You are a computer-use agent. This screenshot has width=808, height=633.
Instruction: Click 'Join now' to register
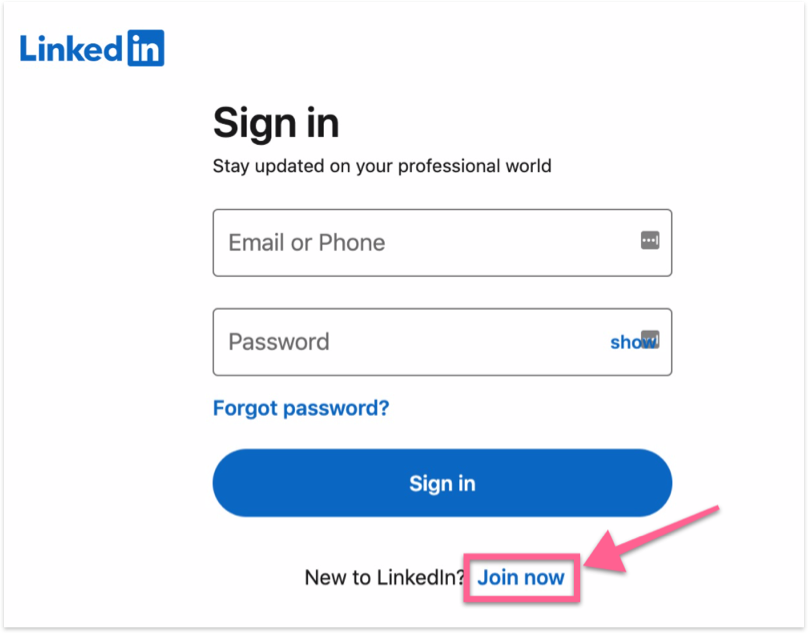pyautogui.click(x=520, y=577)
